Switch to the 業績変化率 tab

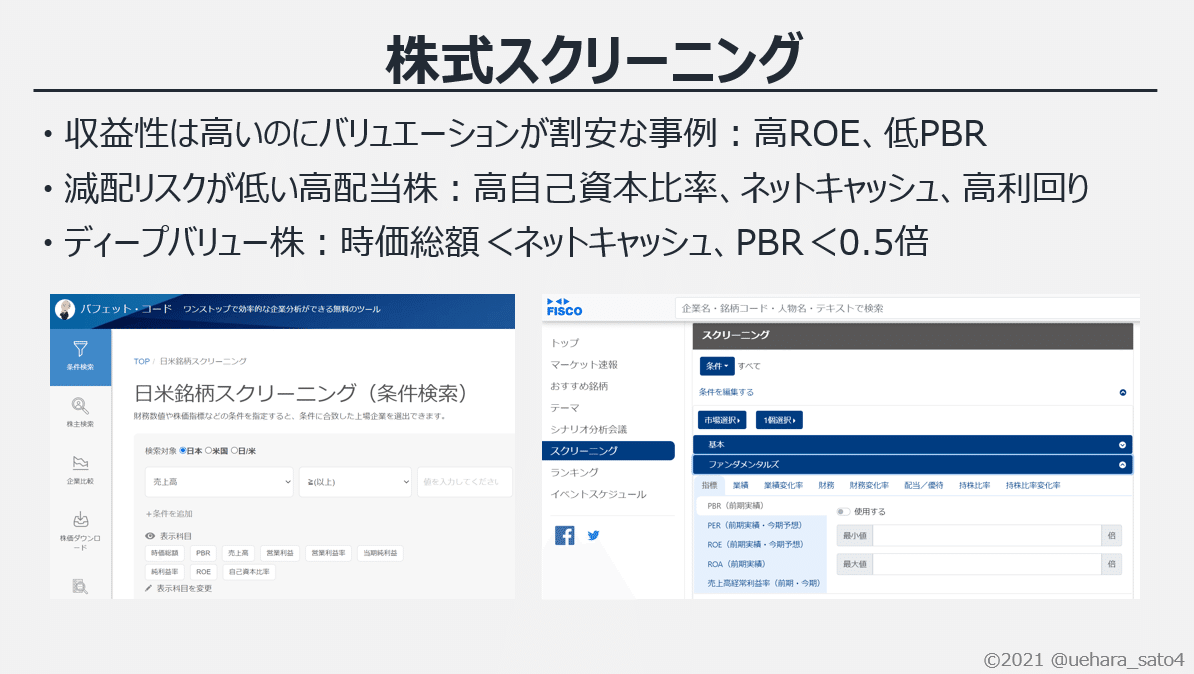tap(783, 485)
